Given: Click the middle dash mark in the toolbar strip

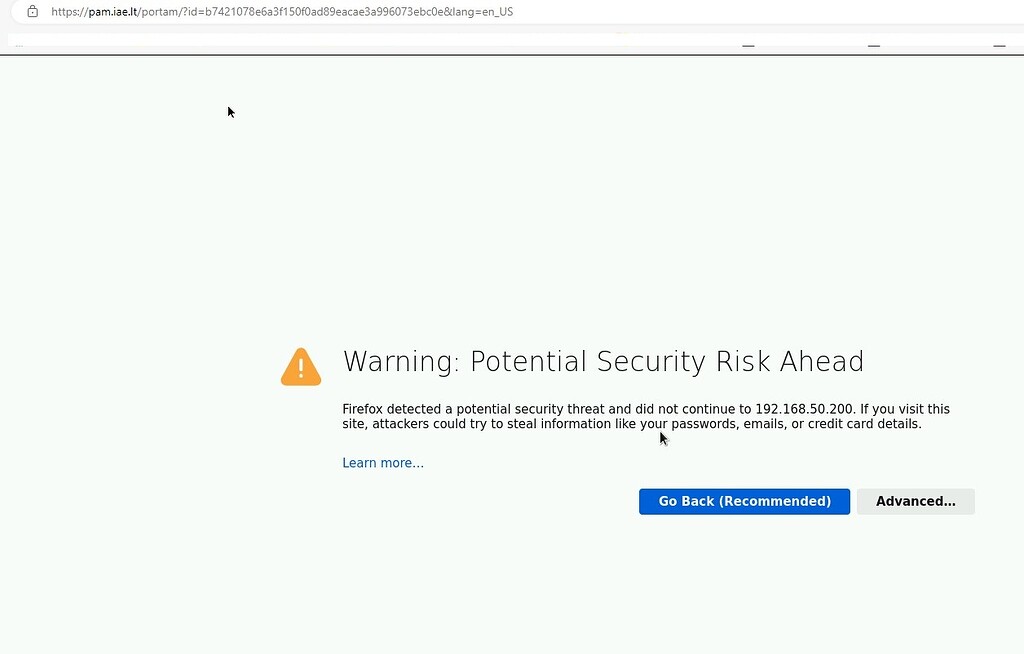Looking at the screenshot, I should click(874, 46).
